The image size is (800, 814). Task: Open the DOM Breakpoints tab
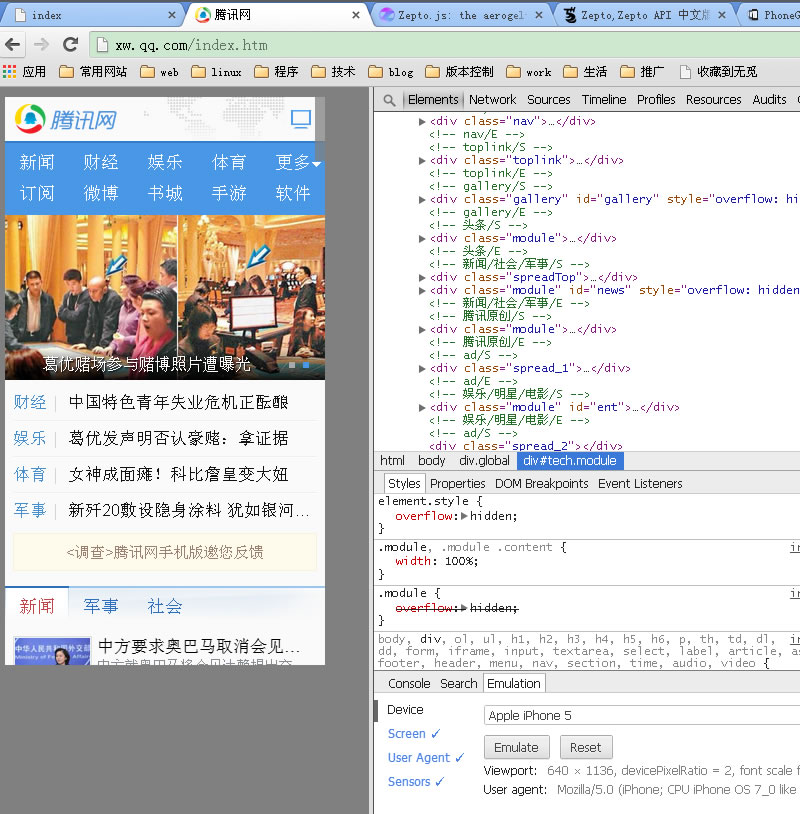coord(541,484)
